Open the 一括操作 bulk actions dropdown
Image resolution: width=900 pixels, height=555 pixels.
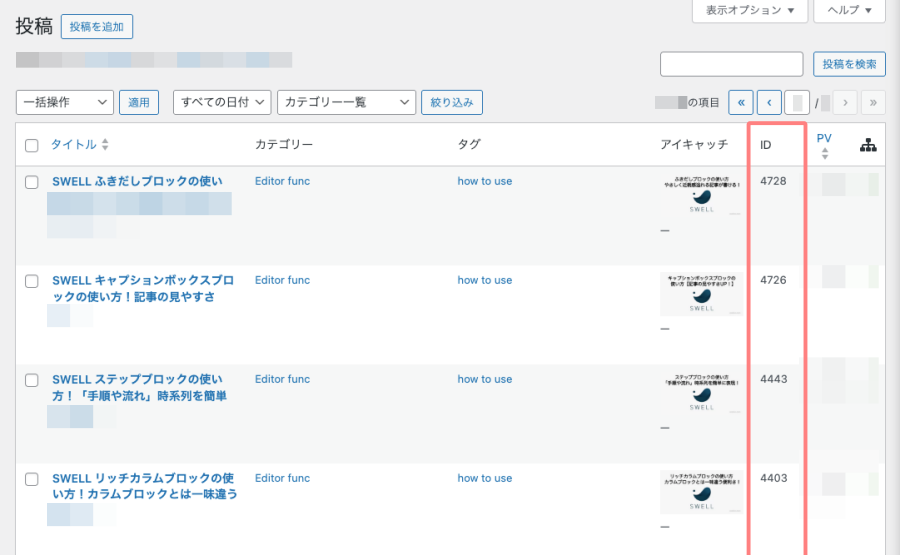(x=65, y=102)
